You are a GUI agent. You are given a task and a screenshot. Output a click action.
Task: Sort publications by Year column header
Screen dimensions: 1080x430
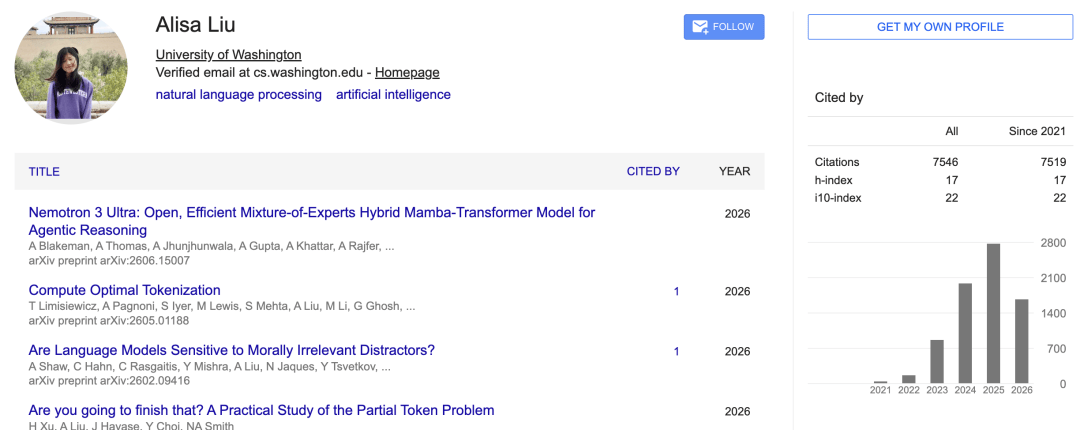735,172
